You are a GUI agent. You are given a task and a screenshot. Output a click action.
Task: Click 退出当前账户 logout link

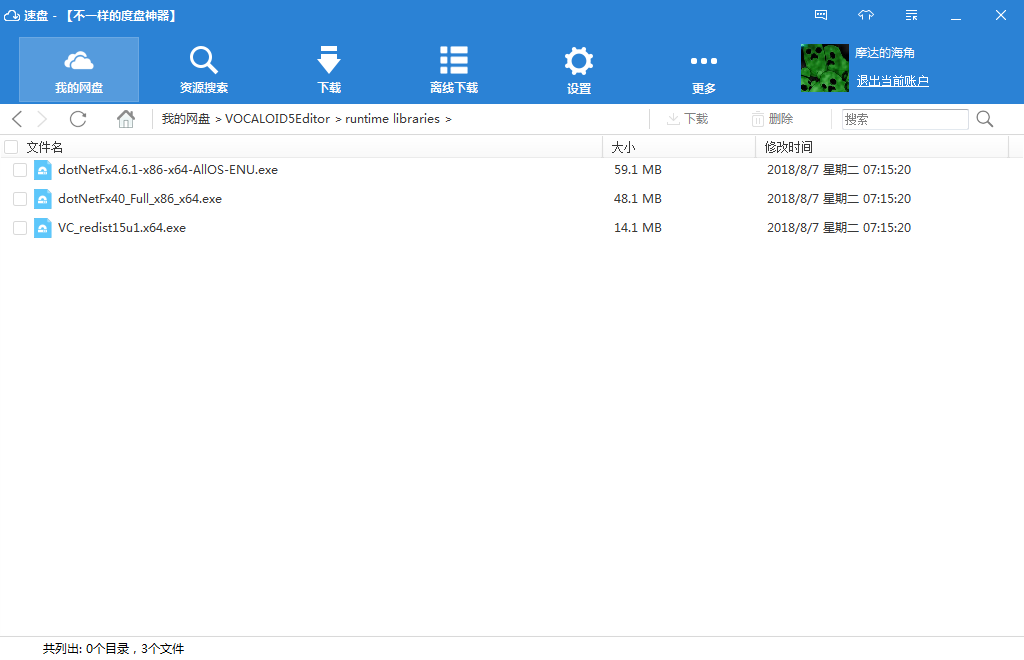pos(893,81)
